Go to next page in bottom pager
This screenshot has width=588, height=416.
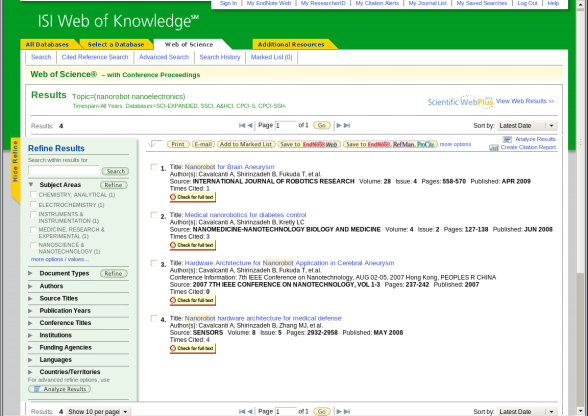click(x=339, y=411)
